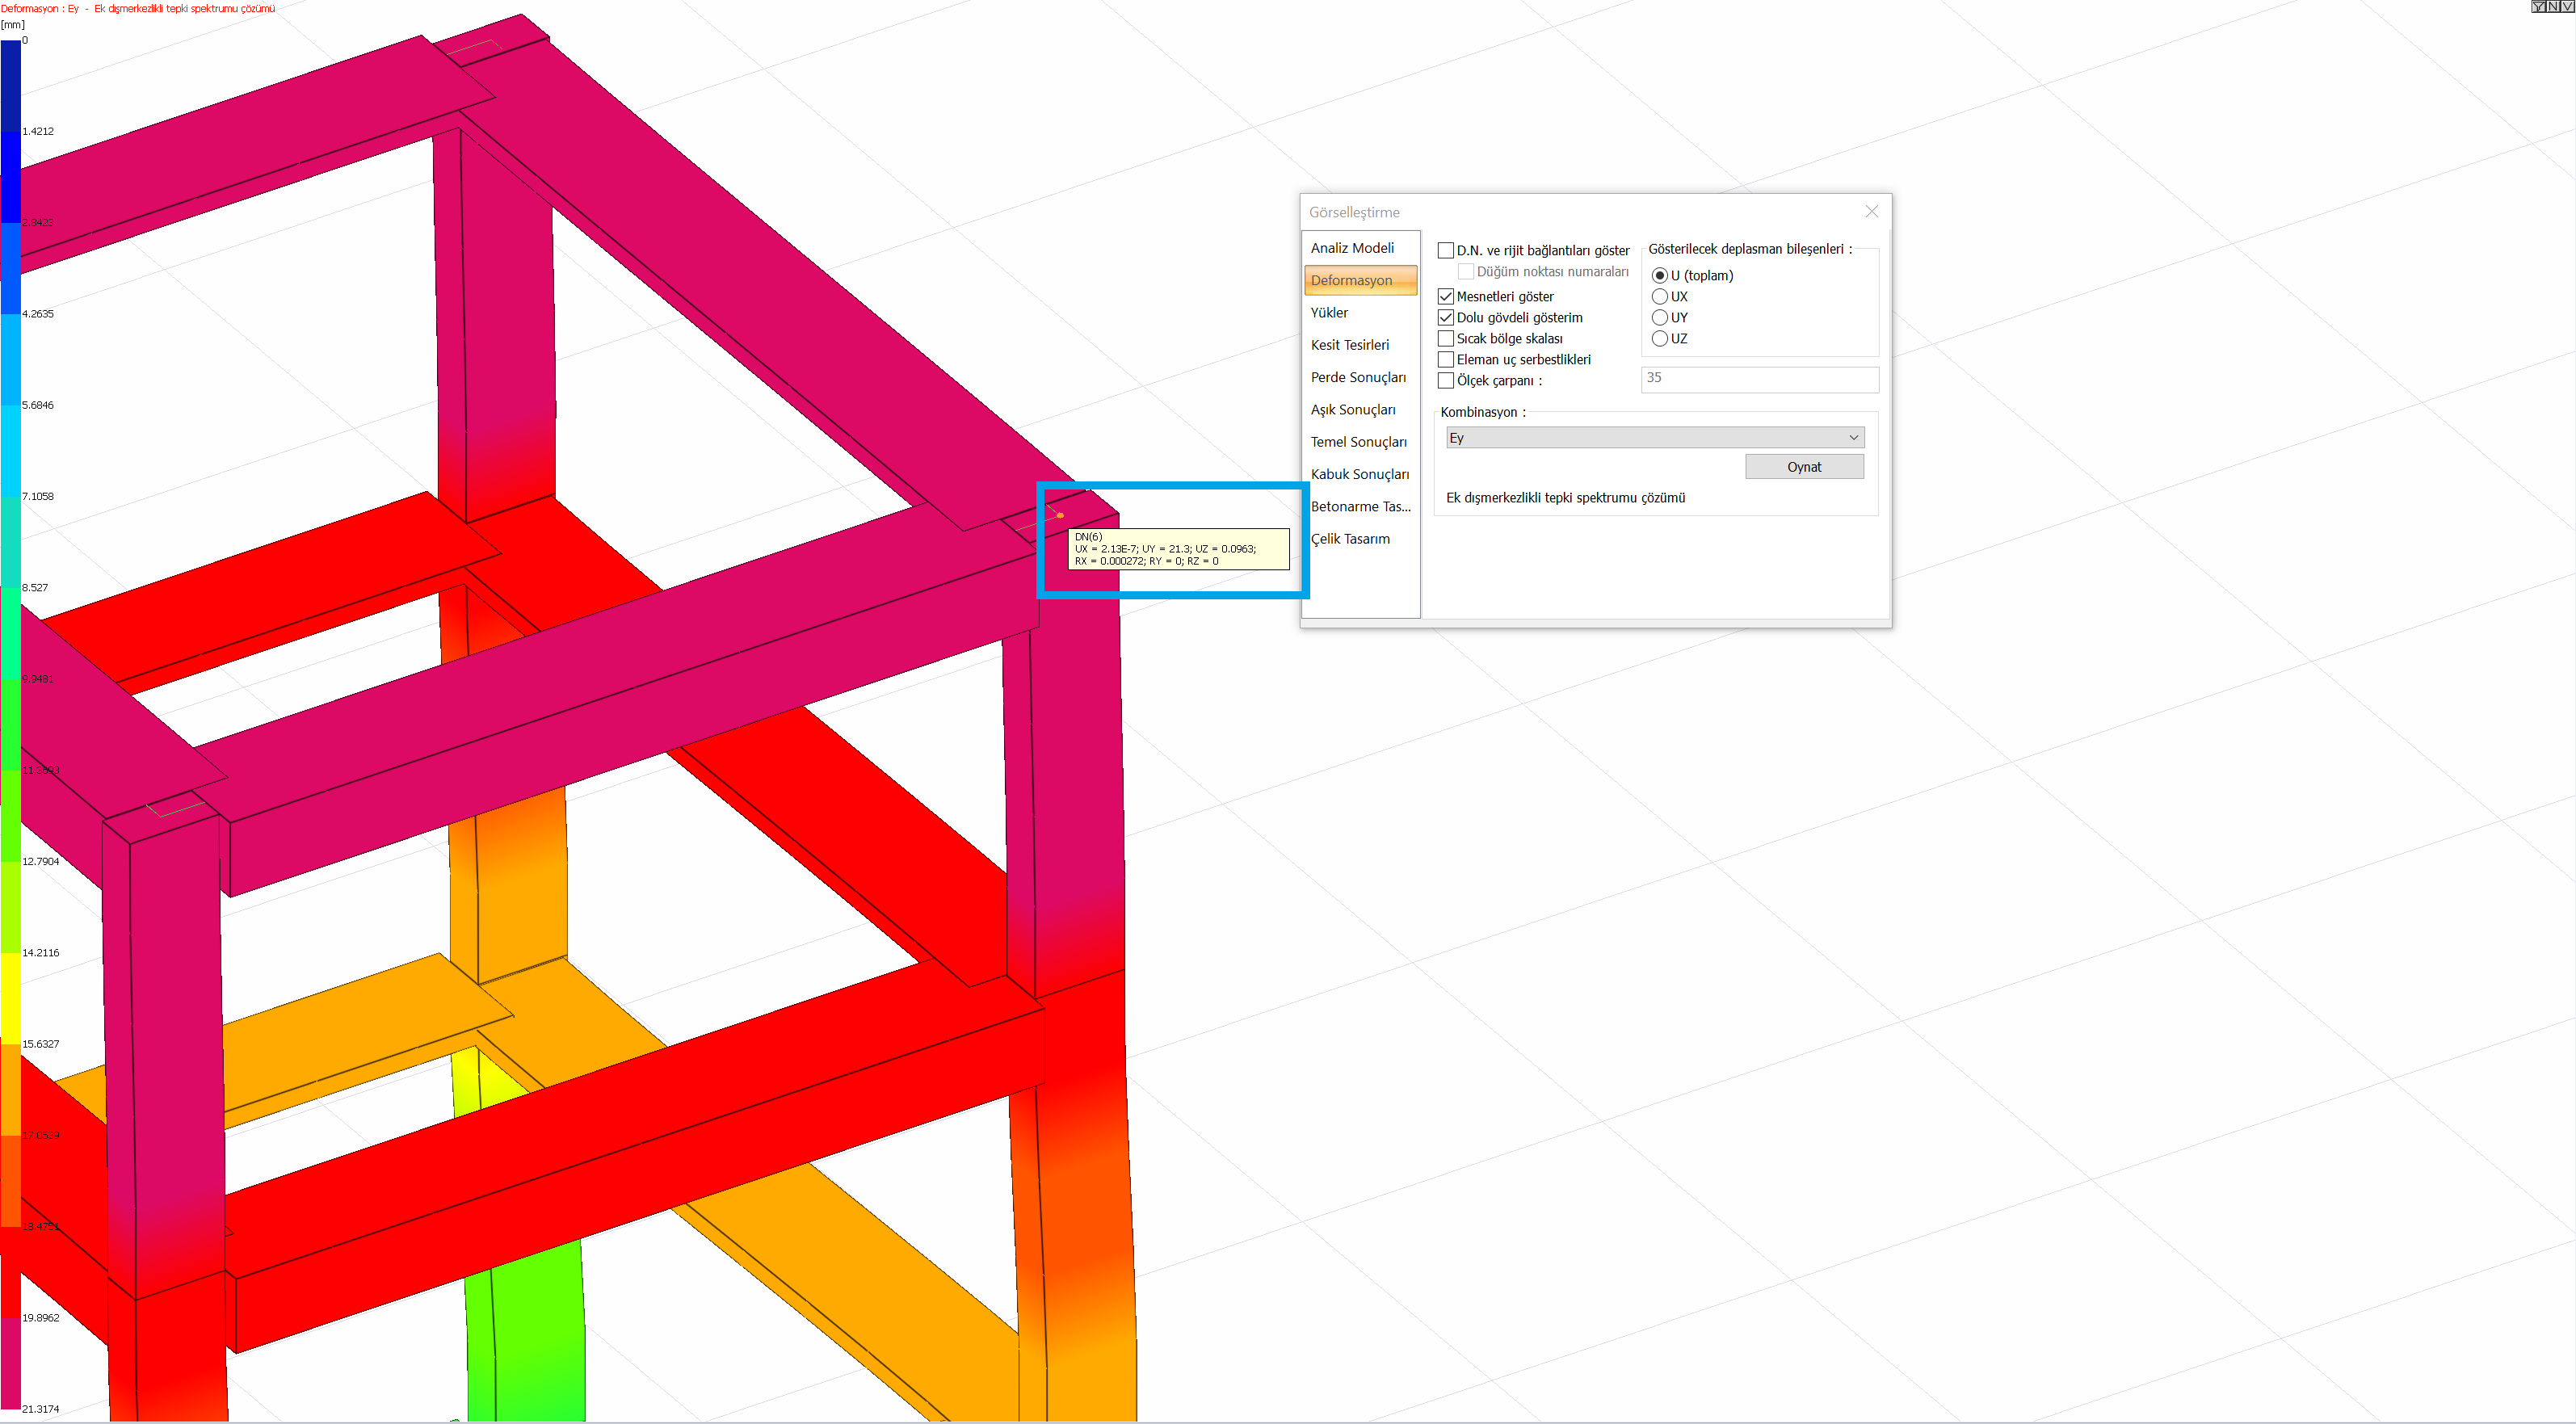Click the funnel filter icon
The width and height of the screenshot is (2576, 1424).
[2539, 6]
